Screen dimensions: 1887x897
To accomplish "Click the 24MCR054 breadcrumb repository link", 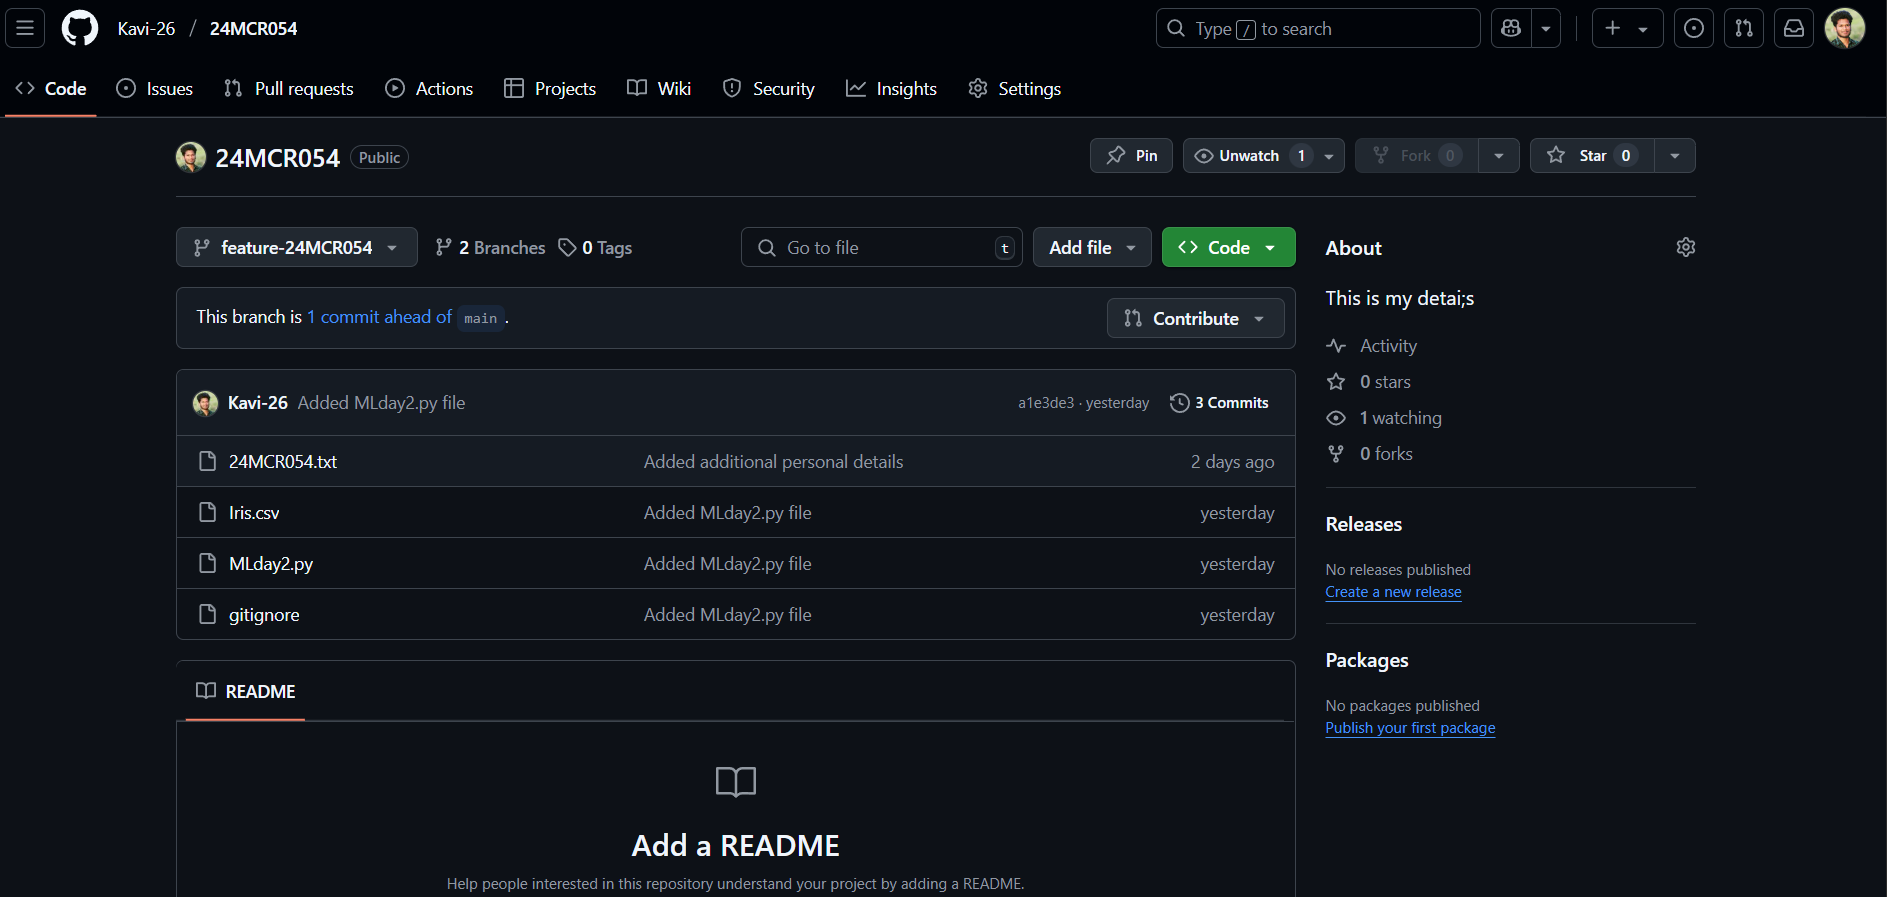I will (x=253, y=29).
